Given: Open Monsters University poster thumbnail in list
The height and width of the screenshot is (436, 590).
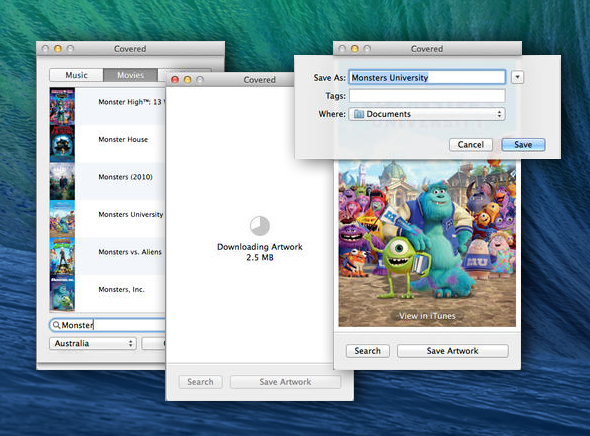Looking at the screenshot, I should click(x=62, y=219).
